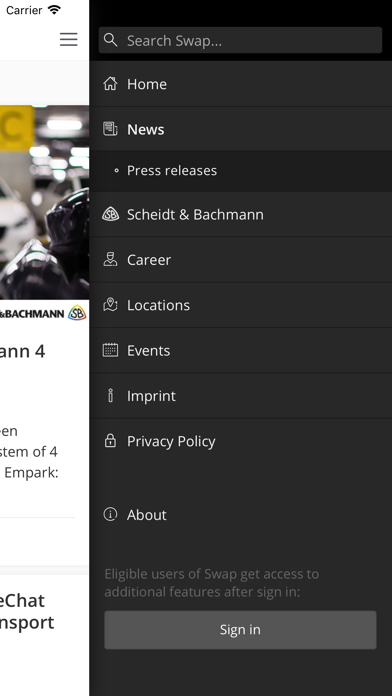The height and width of the screenshot is (696, 392).
Task: Focus the Search Swap input field
Action: coord(240,40)
